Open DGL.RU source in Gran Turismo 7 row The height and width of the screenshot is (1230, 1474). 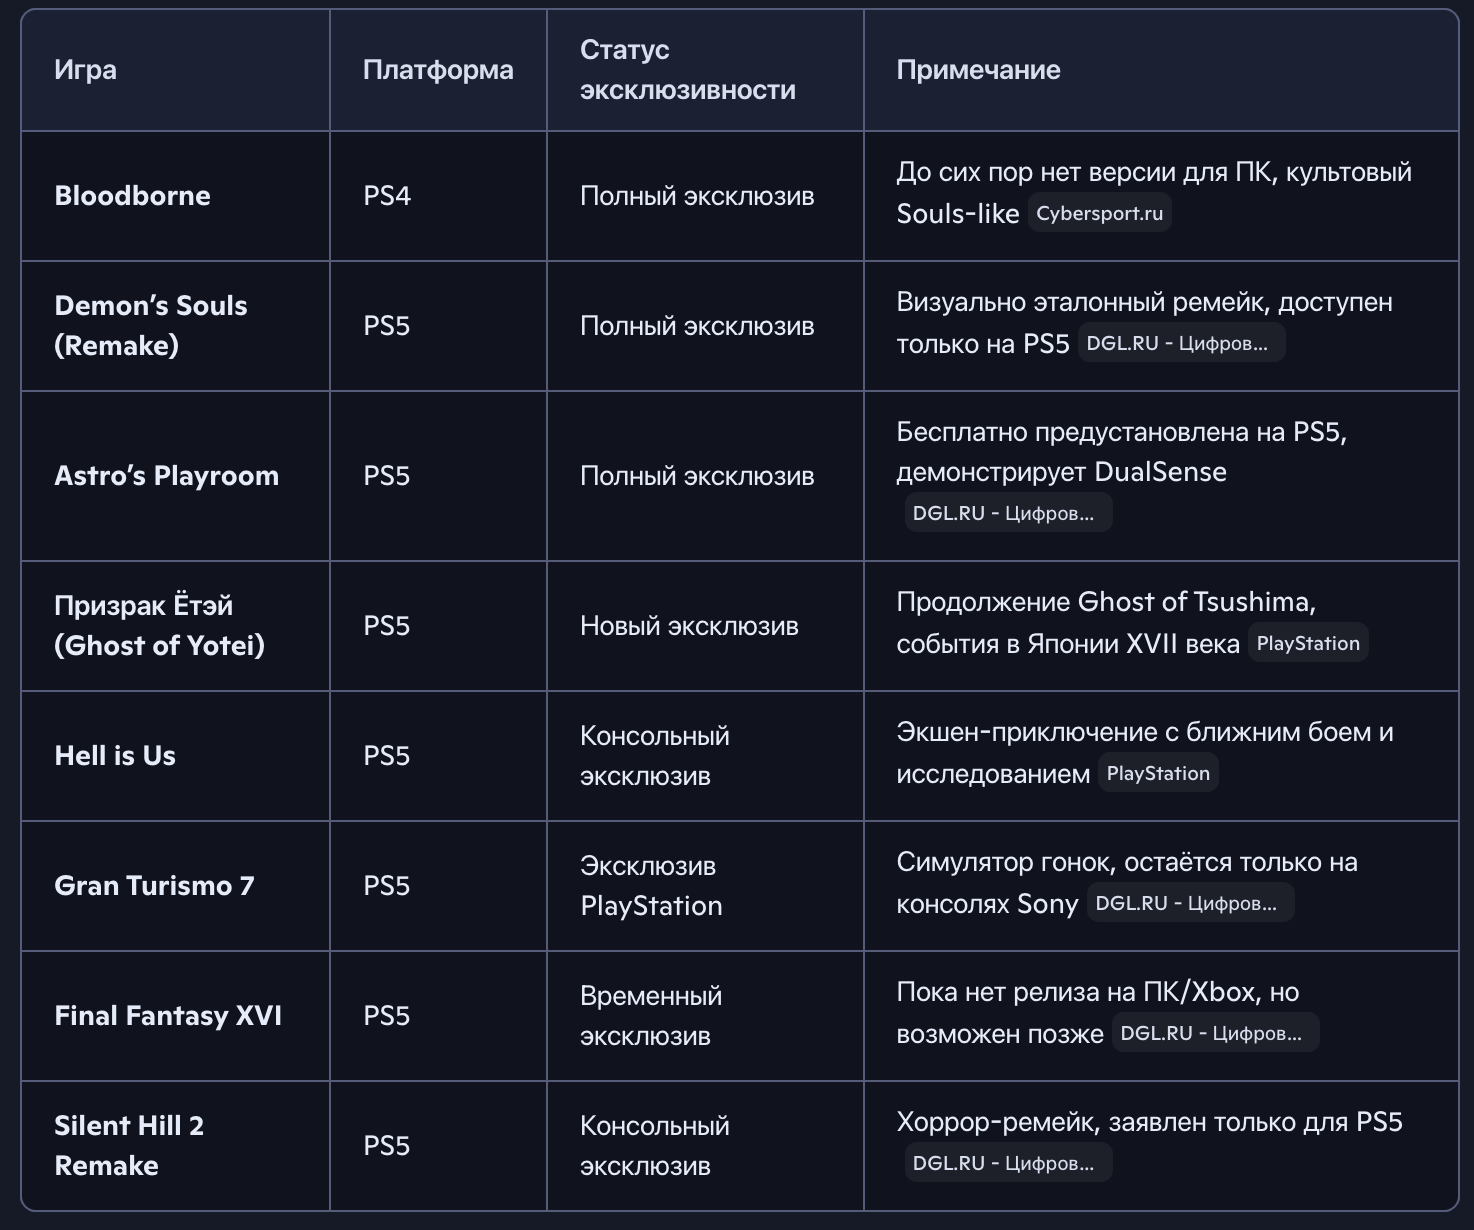(1189, 903)
